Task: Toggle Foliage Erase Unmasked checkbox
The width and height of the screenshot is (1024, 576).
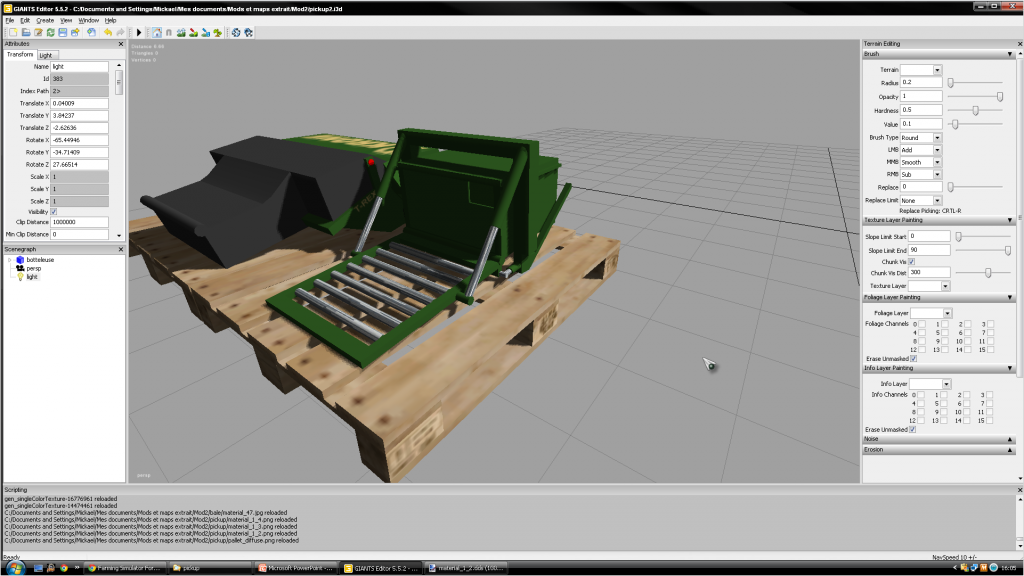Action: pos(914,359)
